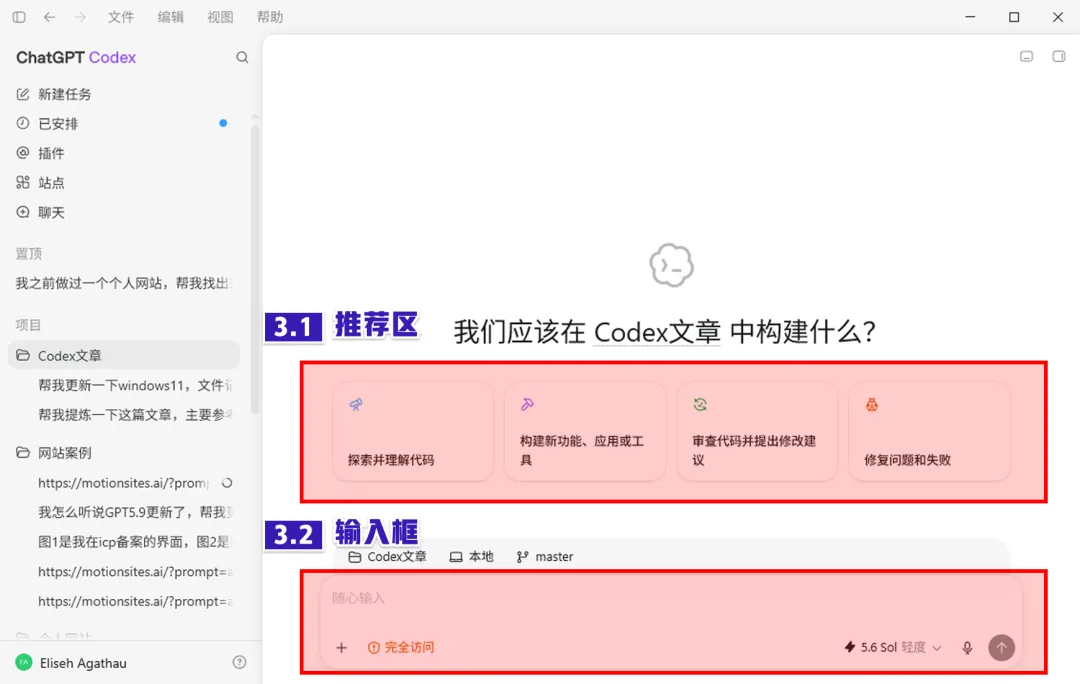Click the sidebar vertical scrollbar

coord(255,269)
